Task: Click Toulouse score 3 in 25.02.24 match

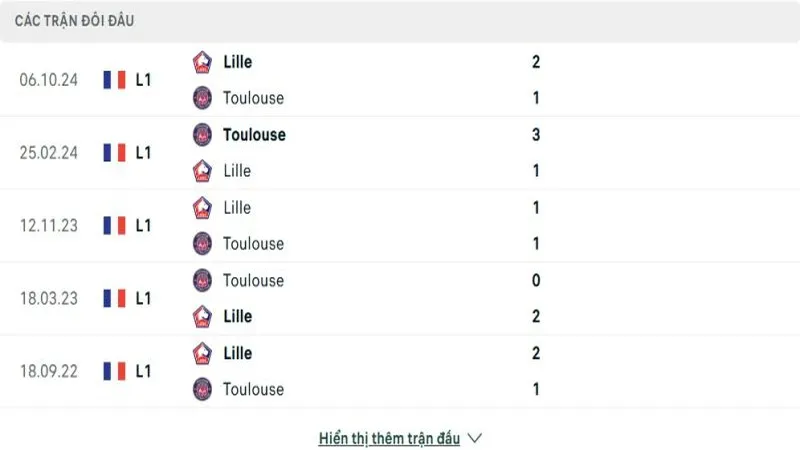Action: pos(536,135)
